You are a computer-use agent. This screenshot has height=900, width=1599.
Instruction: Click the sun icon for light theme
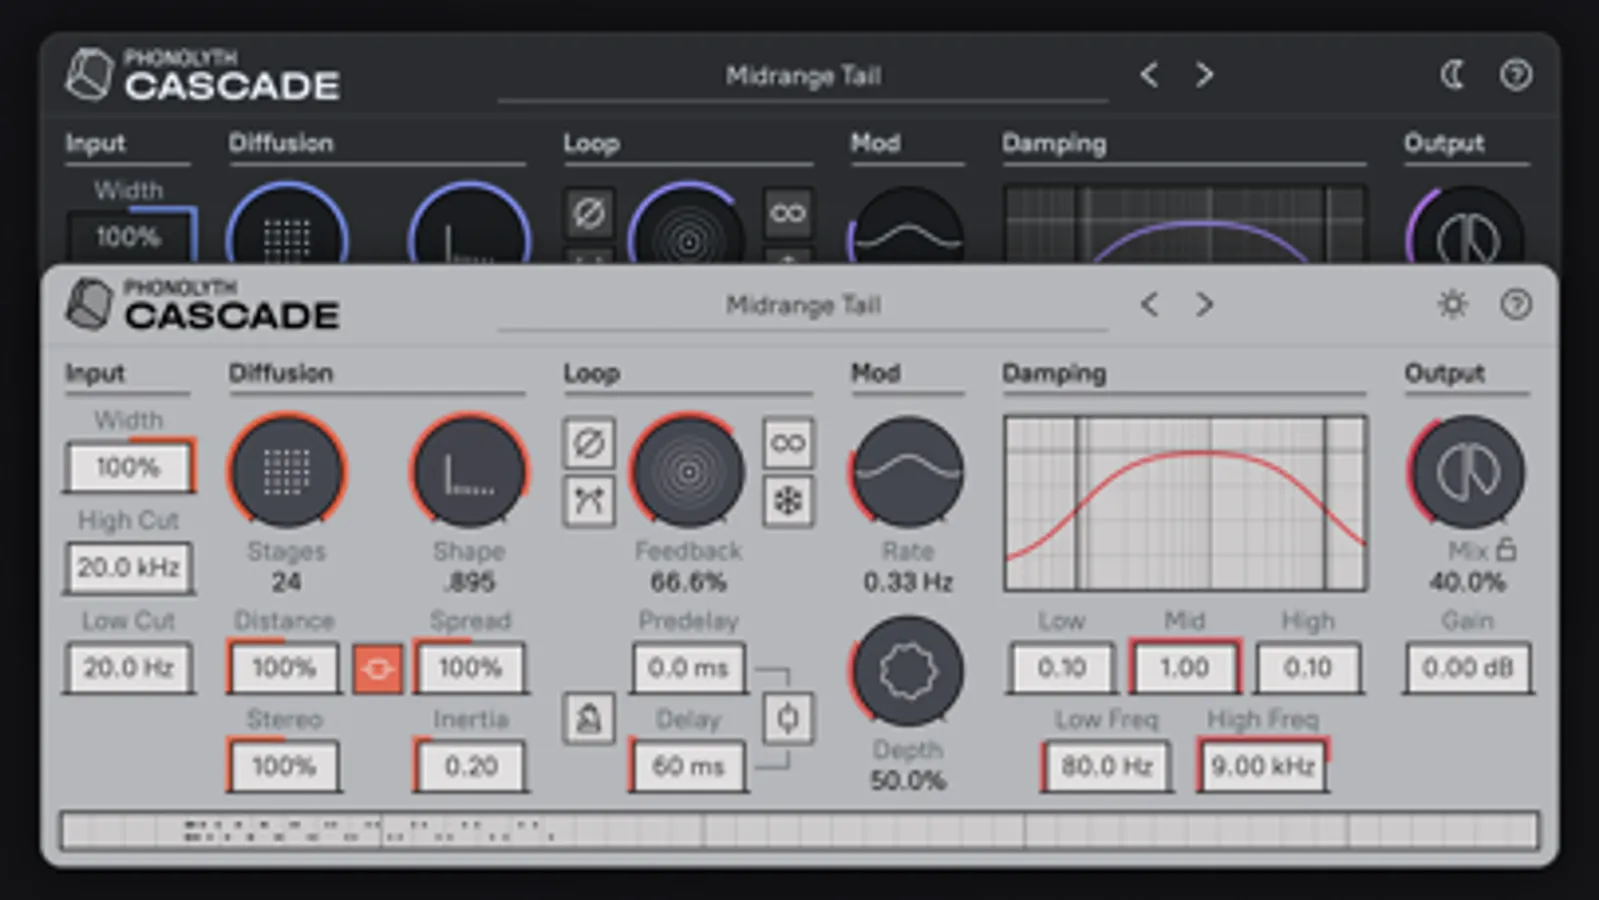pyautogui.click(x=1452, y=304)
